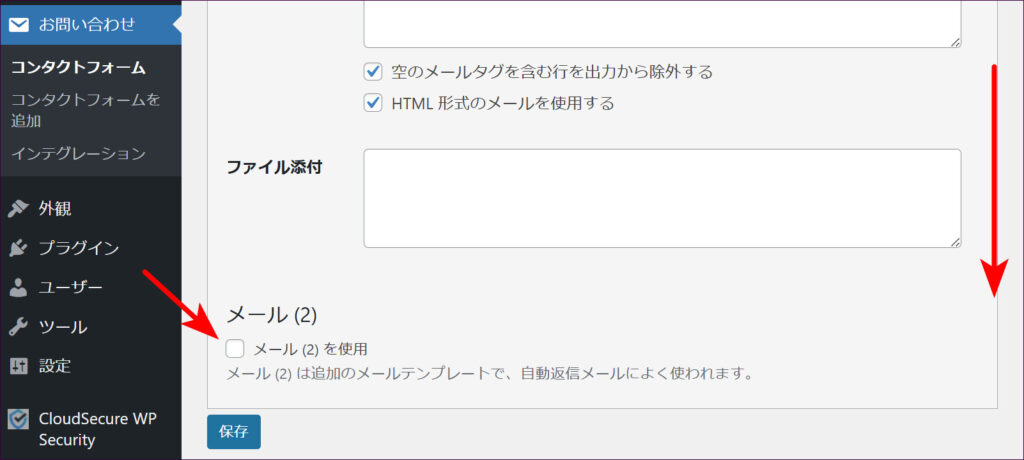Enable the メール (2) を使用 checkbox

[x=235, y=349]
